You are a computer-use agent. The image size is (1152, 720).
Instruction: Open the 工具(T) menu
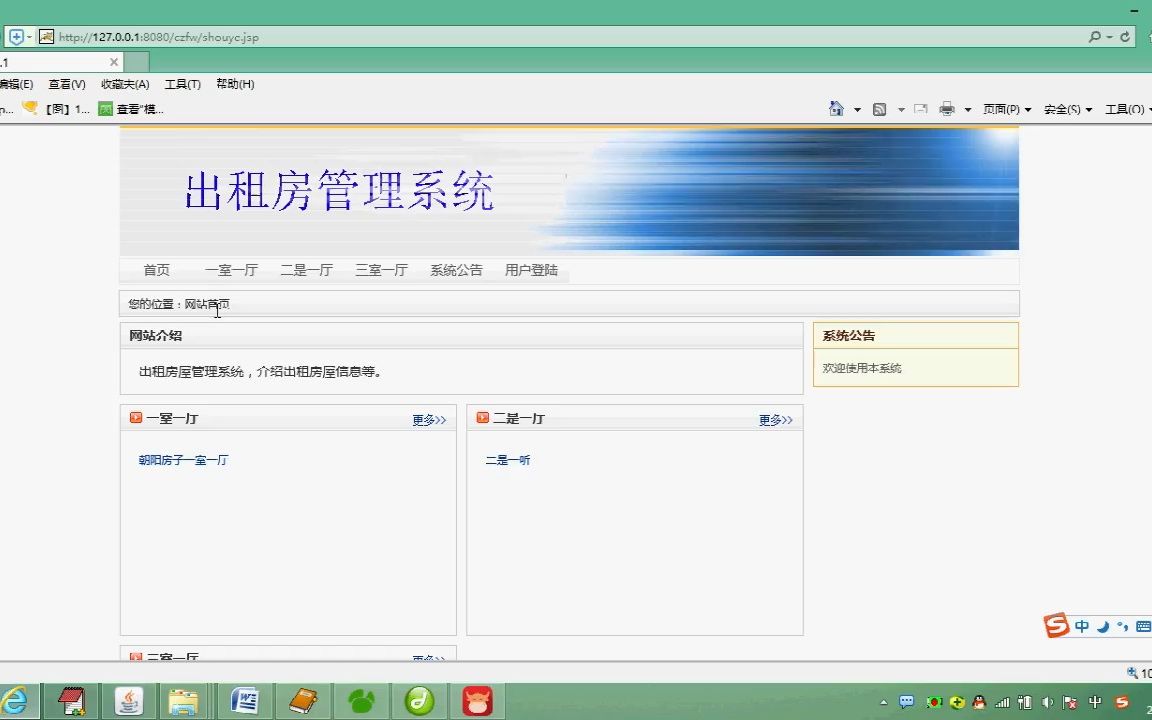coord(181,84)
